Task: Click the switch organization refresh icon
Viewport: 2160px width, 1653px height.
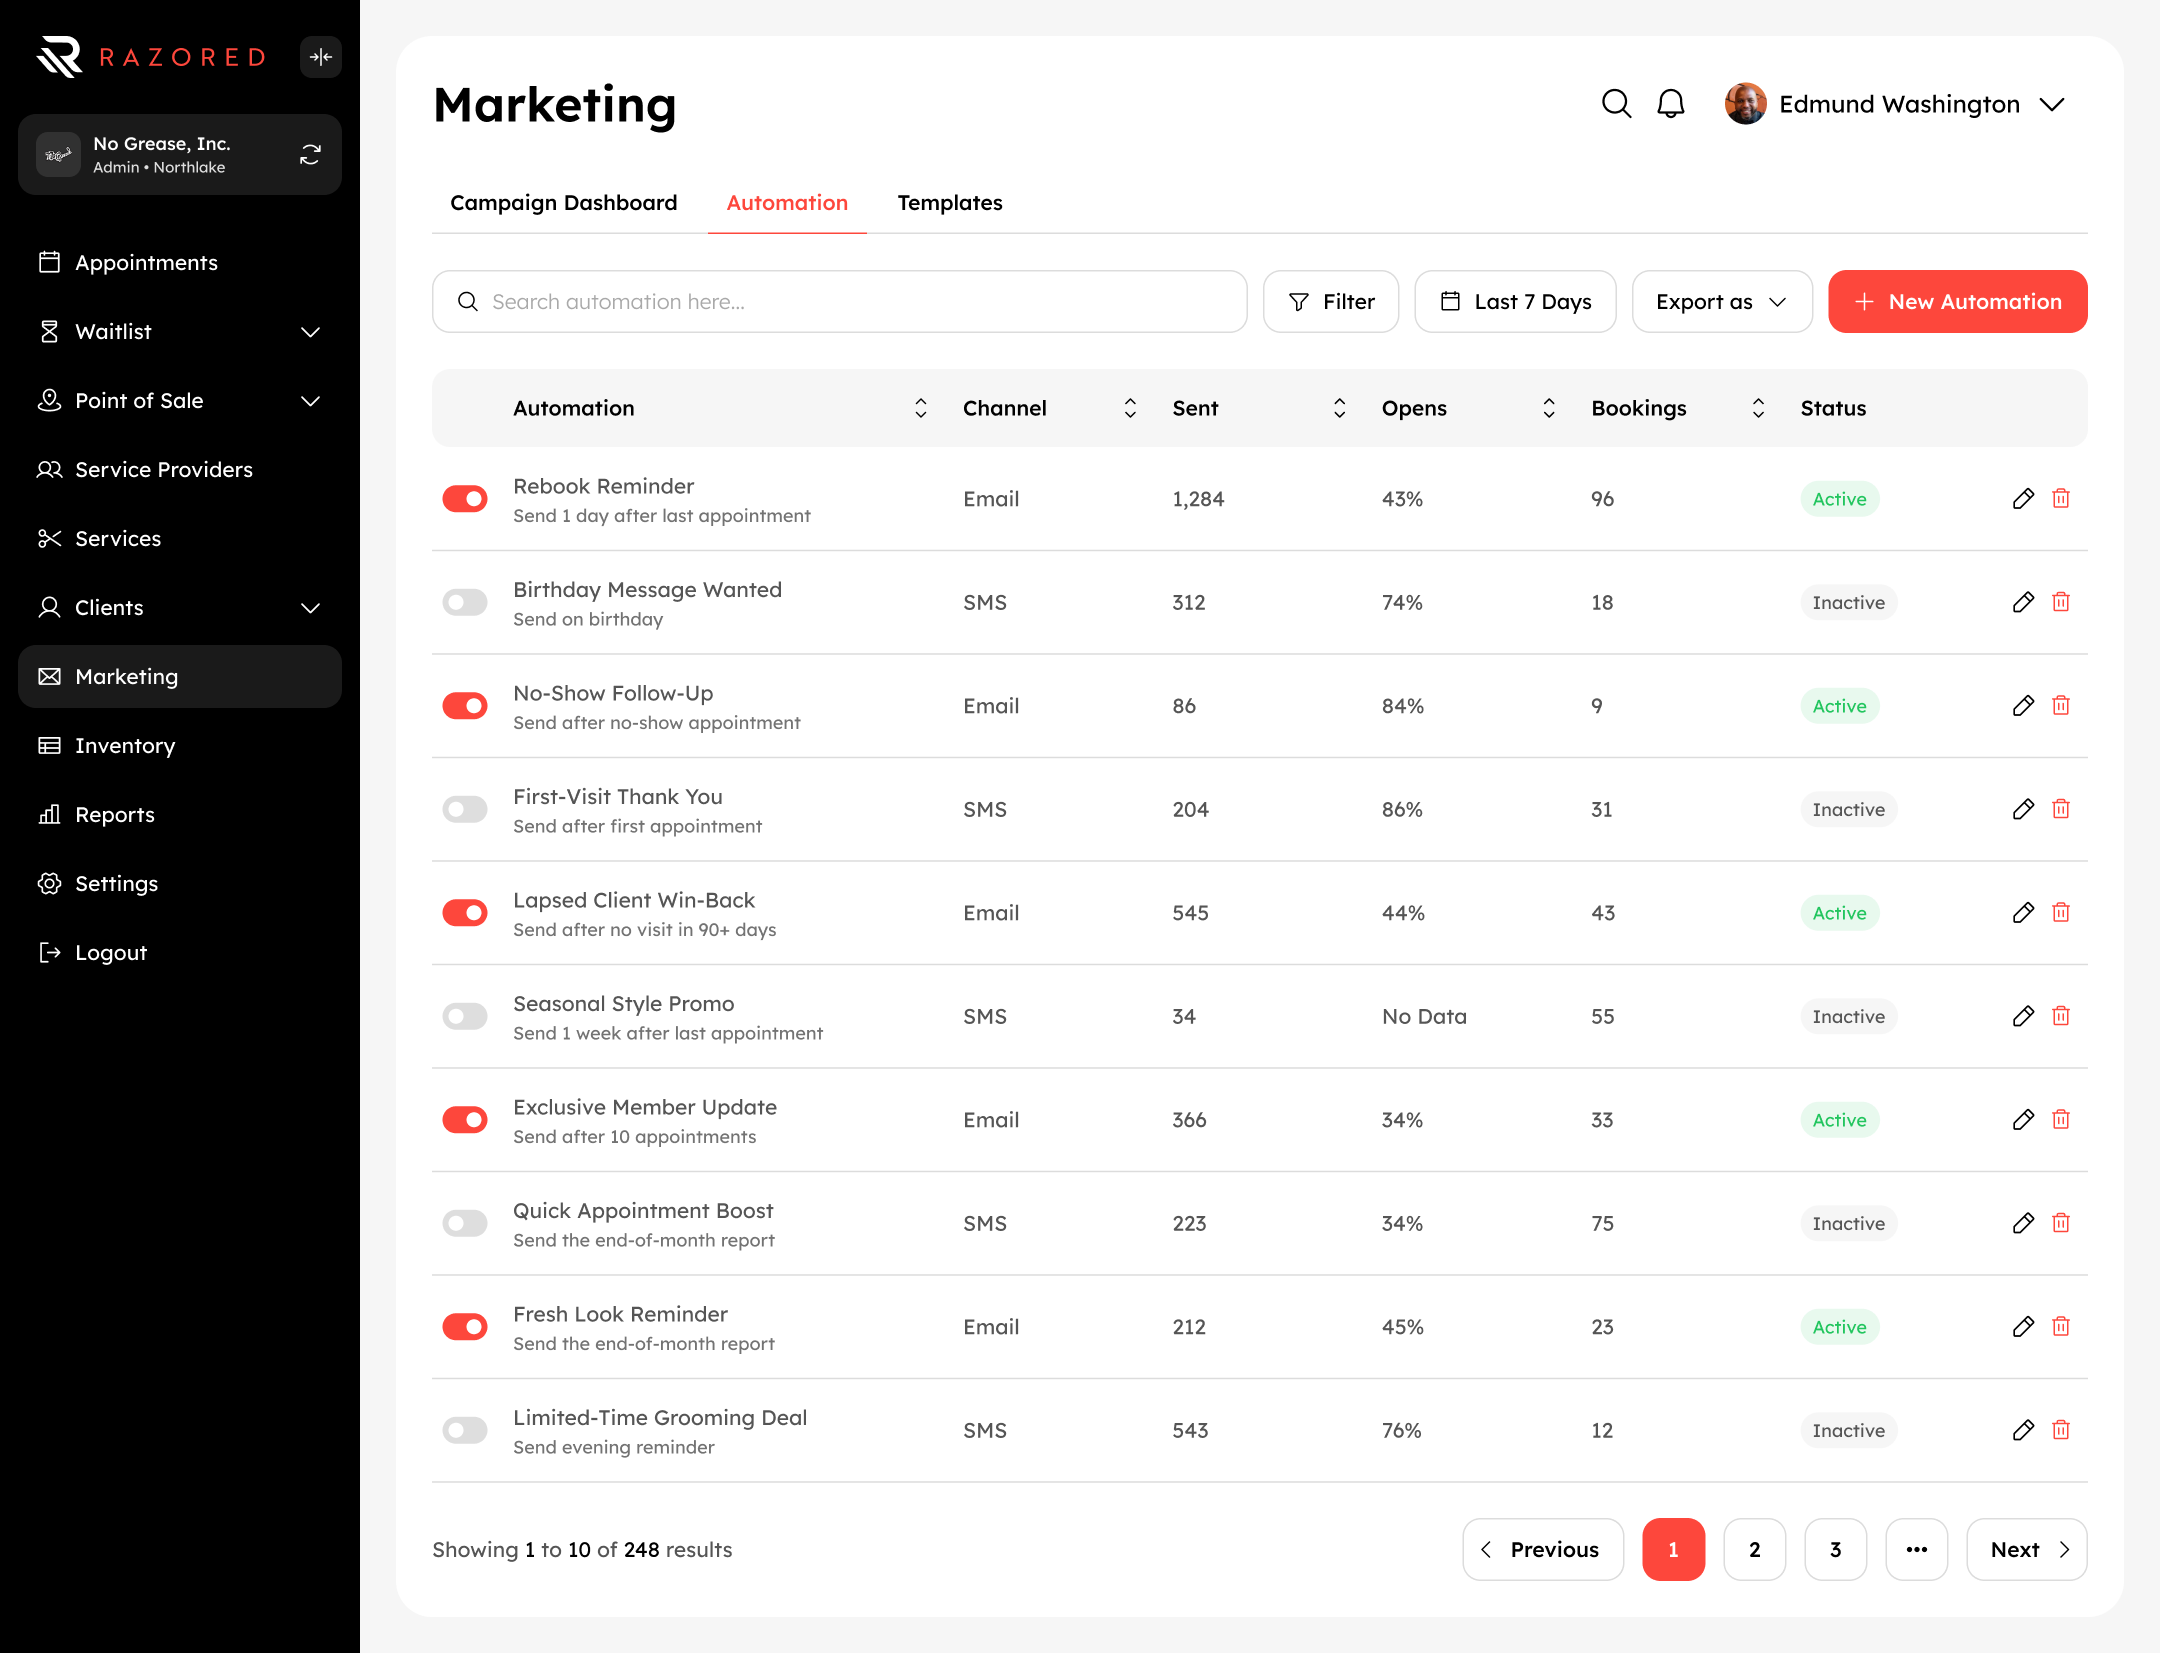Action: click(x=310, y=155)
